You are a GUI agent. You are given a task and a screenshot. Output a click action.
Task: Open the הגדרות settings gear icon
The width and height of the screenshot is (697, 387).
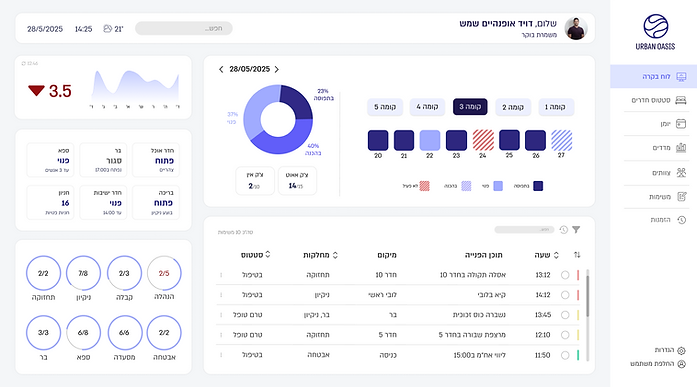(681, 351)
